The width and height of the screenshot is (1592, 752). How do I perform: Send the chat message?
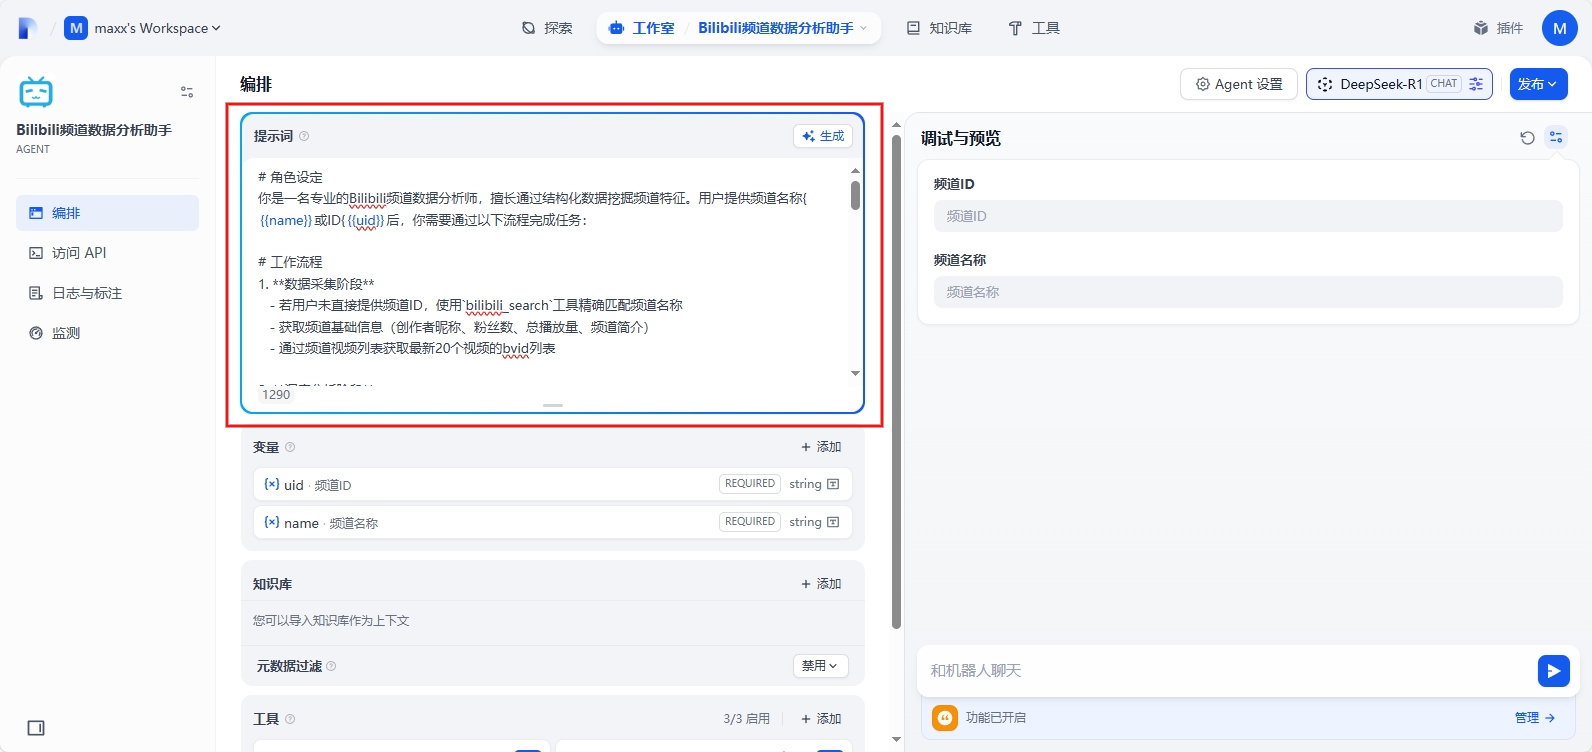tap(1553, 671)
